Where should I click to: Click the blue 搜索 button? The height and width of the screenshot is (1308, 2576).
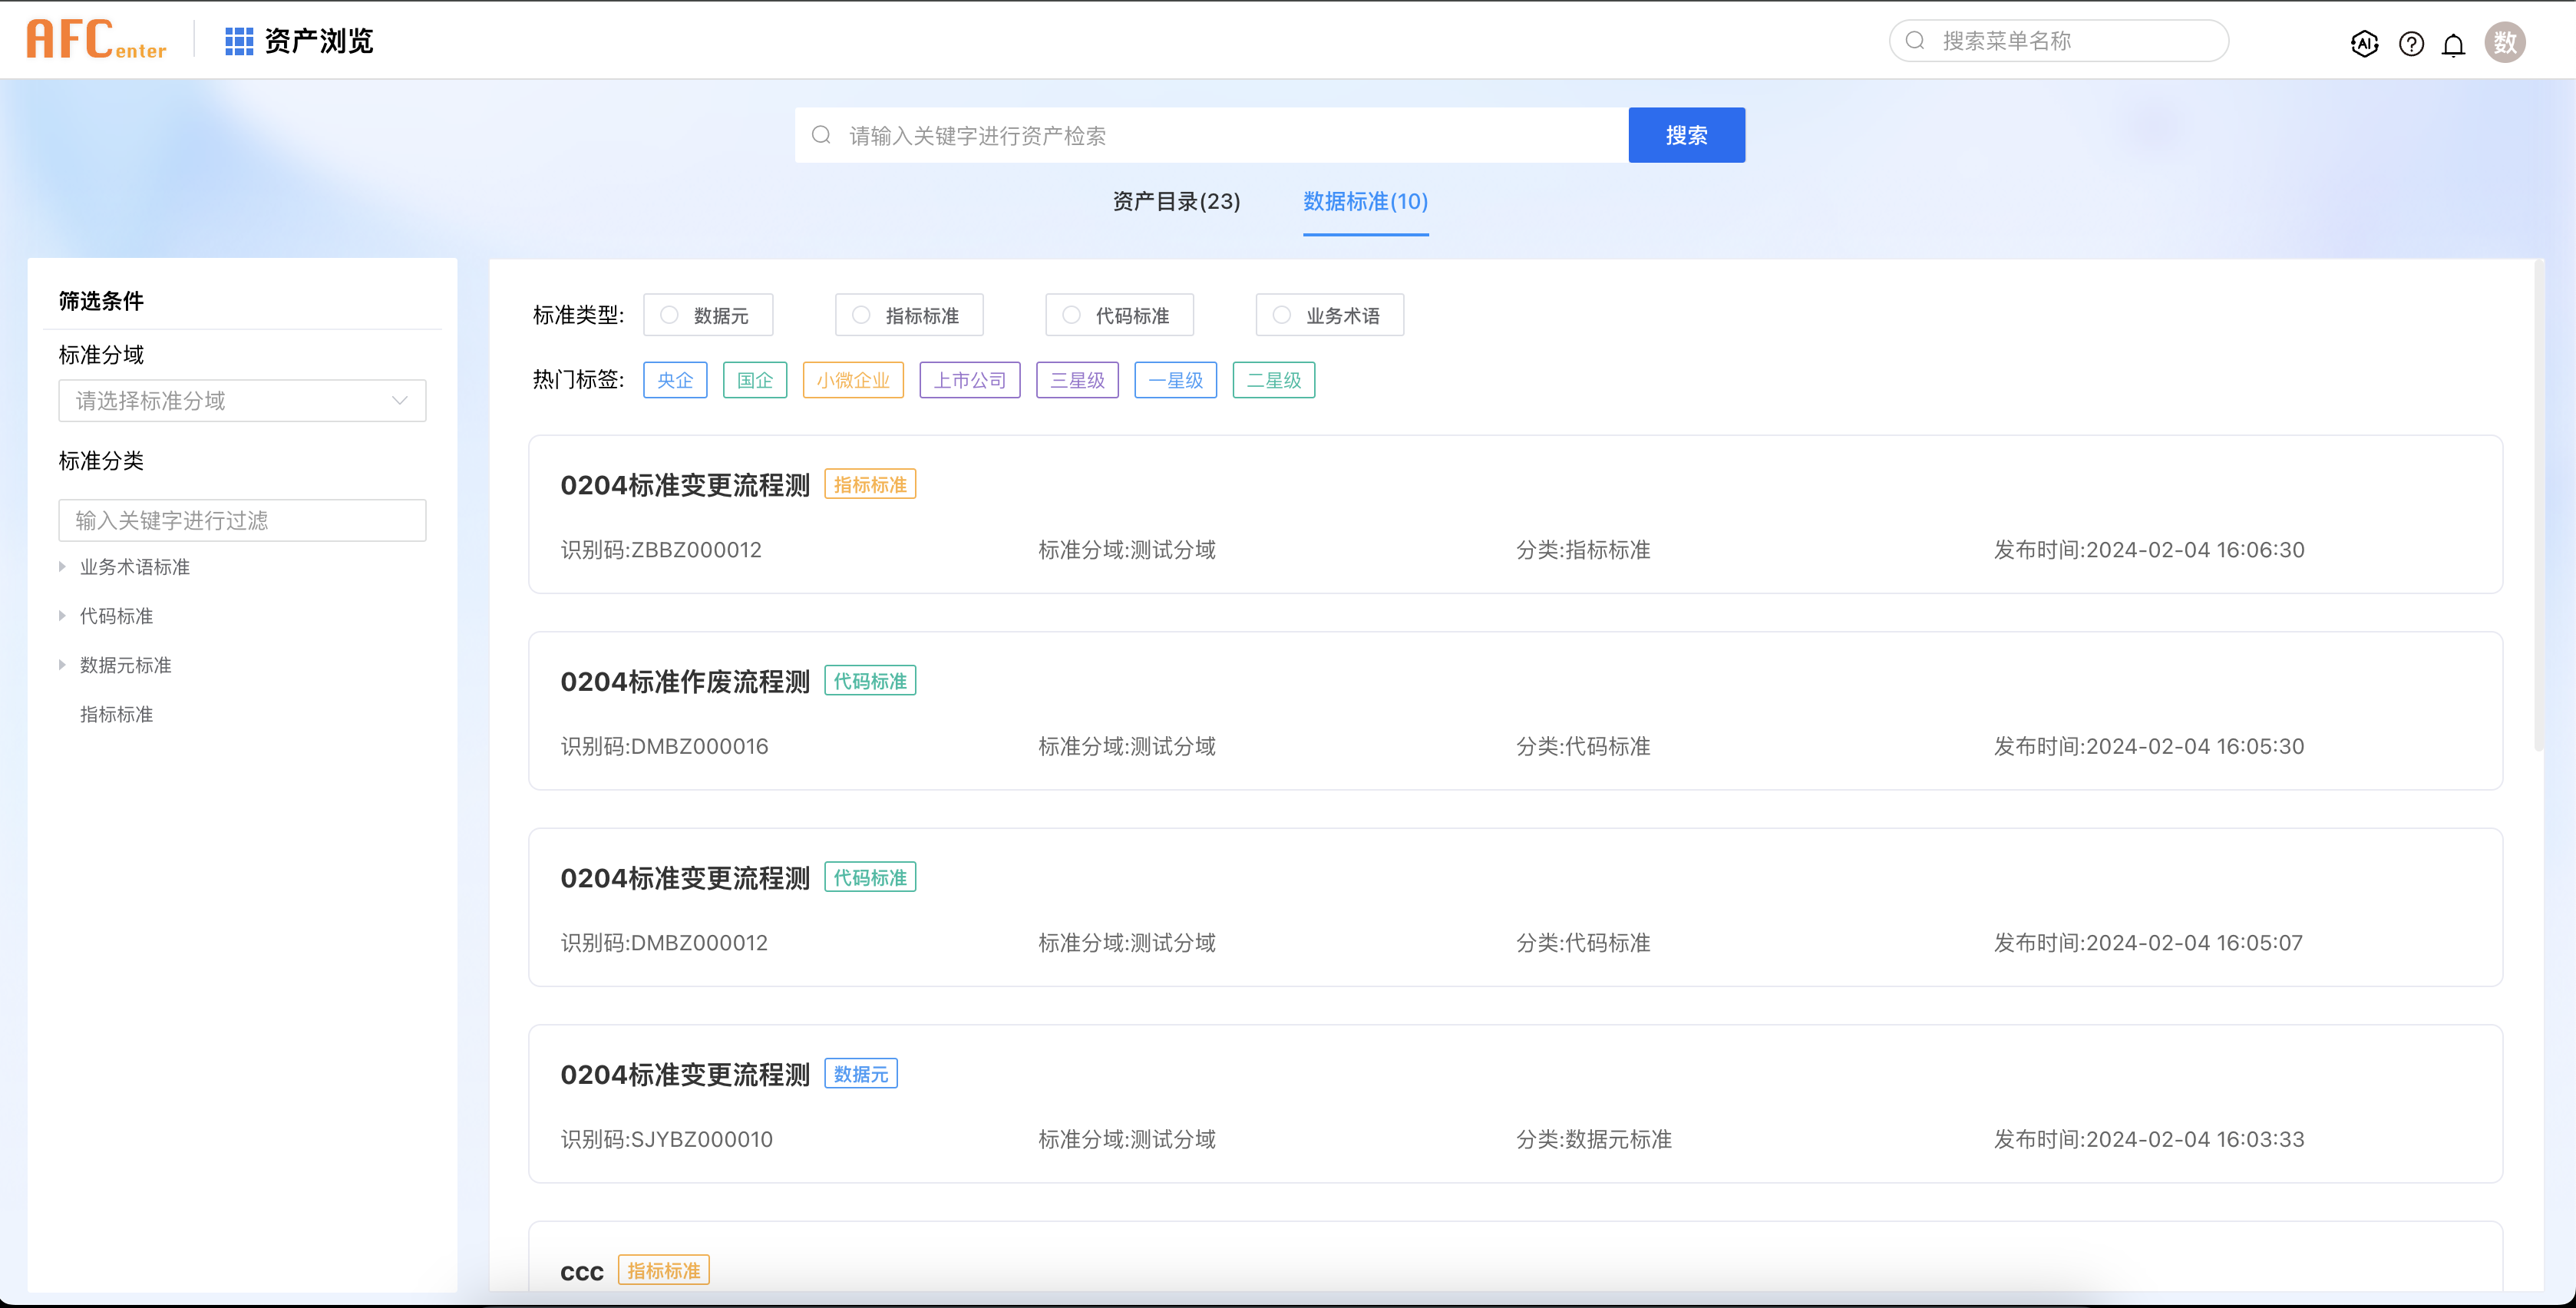(1686, 135)
